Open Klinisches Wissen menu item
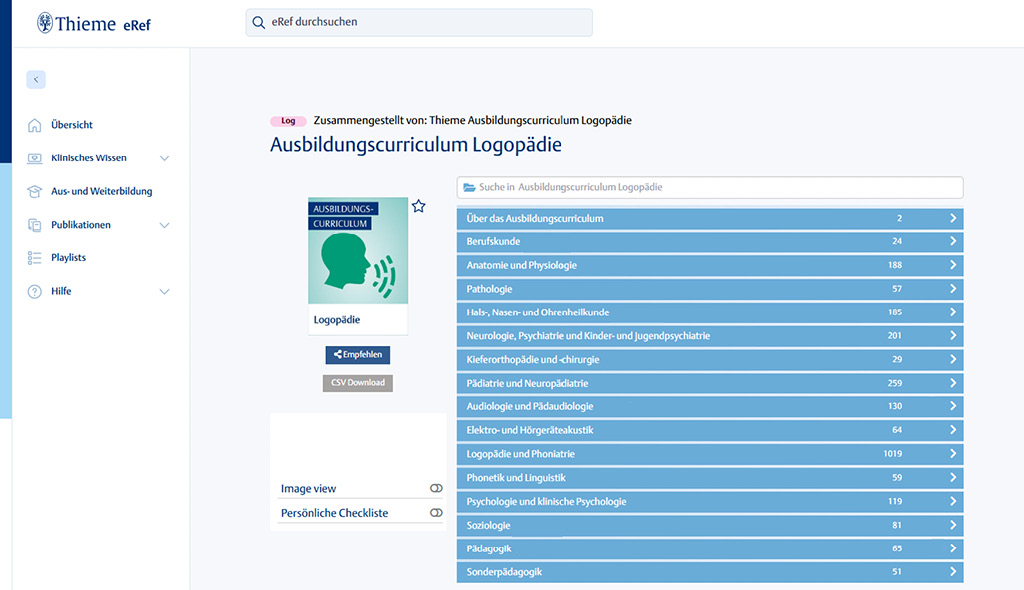Viewport: 1024px width, 590px height. pyautogui.click(x=89, y=158)
